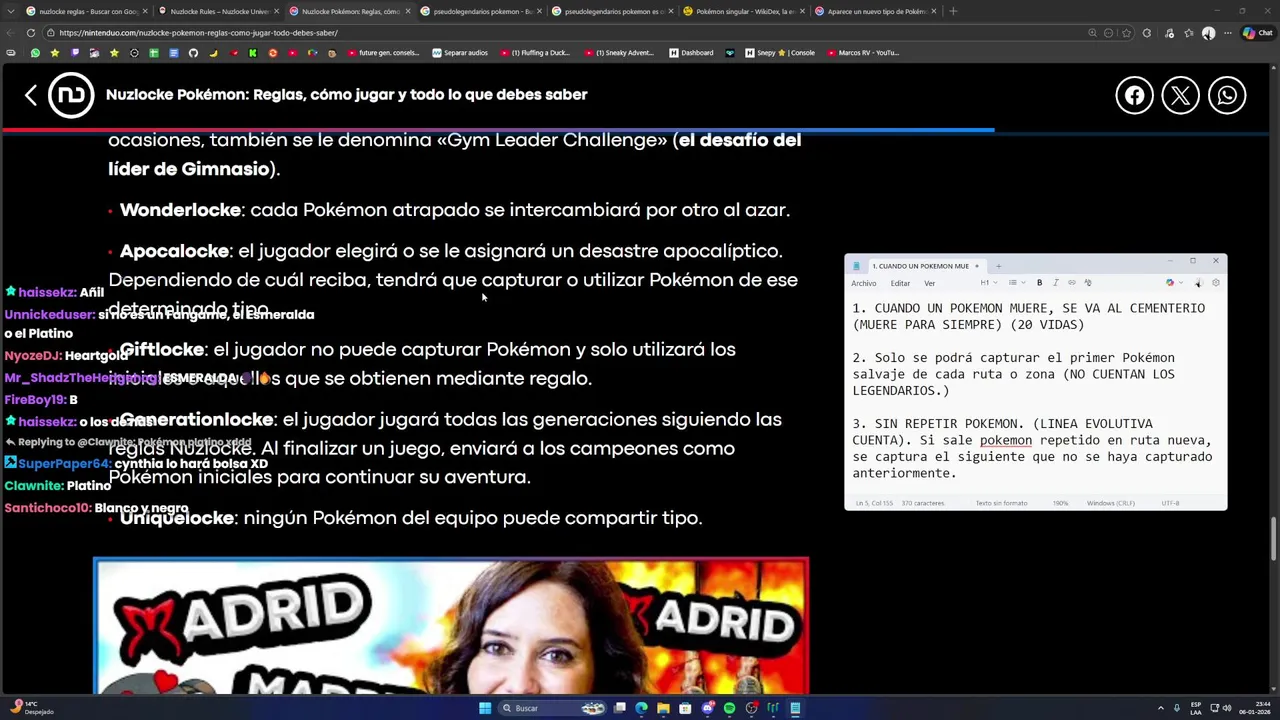Switch to the 'Nuzlocke Rules – Nuzlocke Univer' tab
Screen dimensions: 1280x720
(219, 11)
